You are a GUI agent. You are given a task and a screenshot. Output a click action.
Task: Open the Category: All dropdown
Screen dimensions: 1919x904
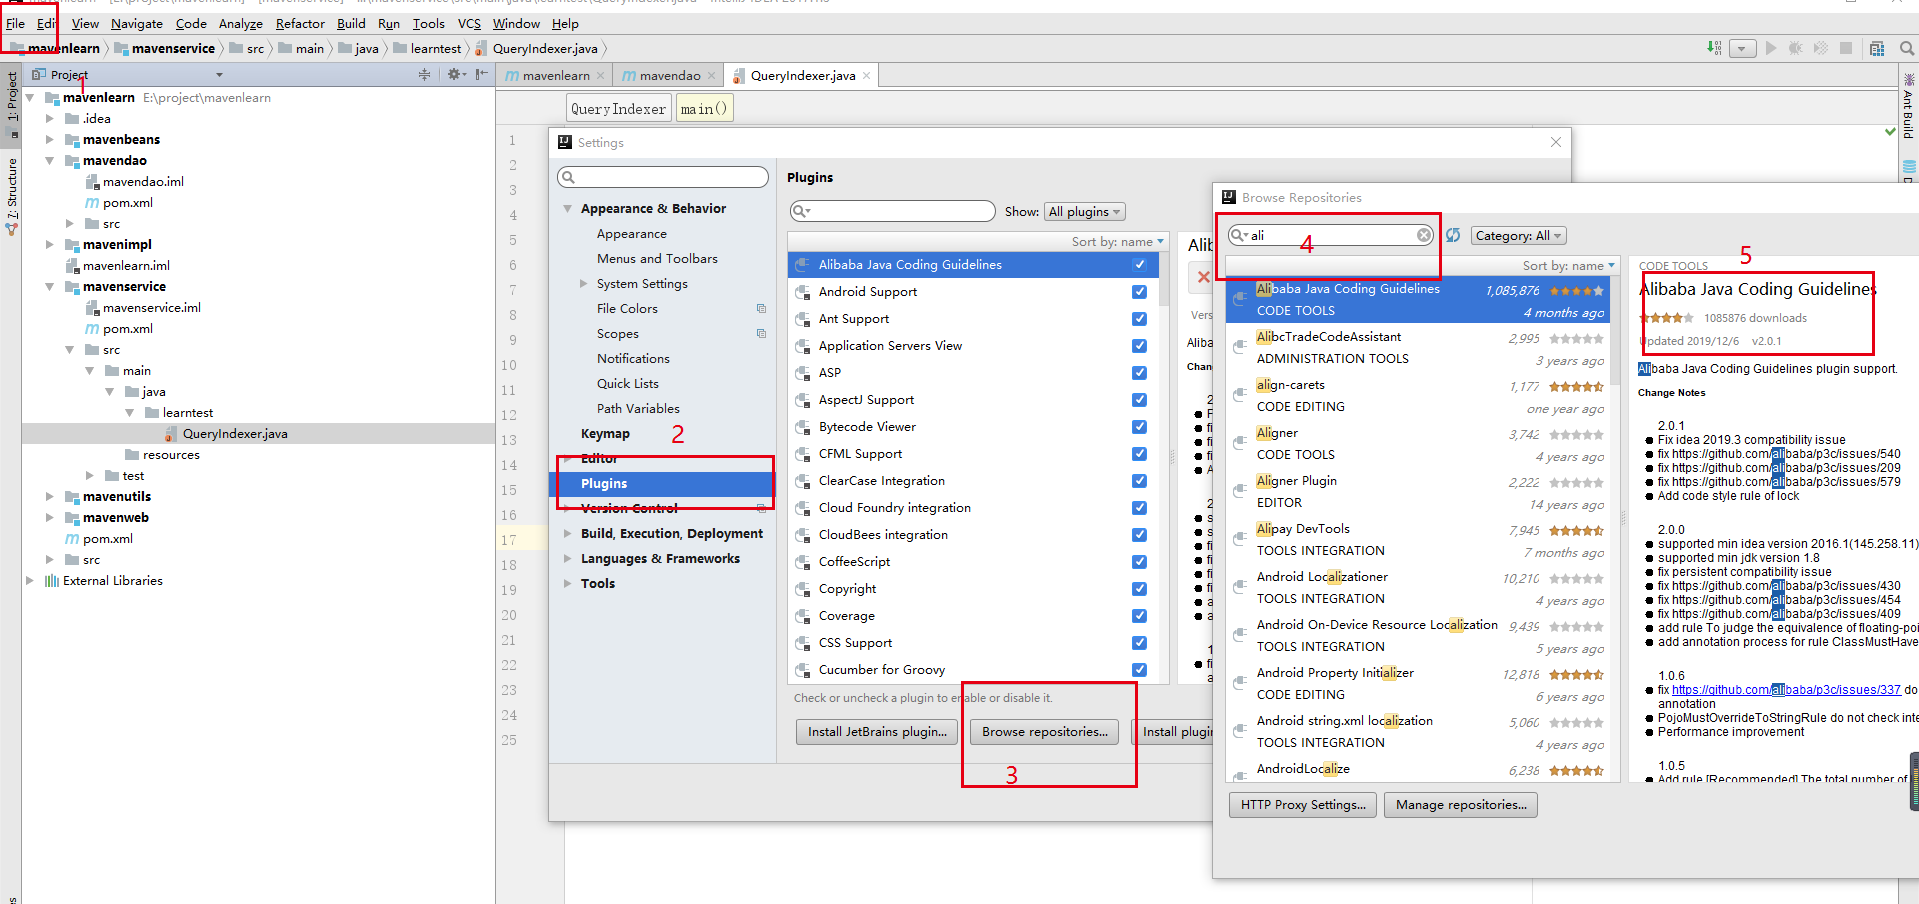point(1517,235)
